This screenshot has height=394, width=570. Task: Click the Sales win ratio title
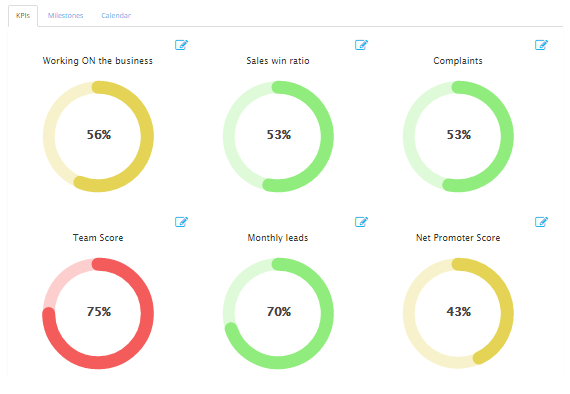click(x=278, y=61)
